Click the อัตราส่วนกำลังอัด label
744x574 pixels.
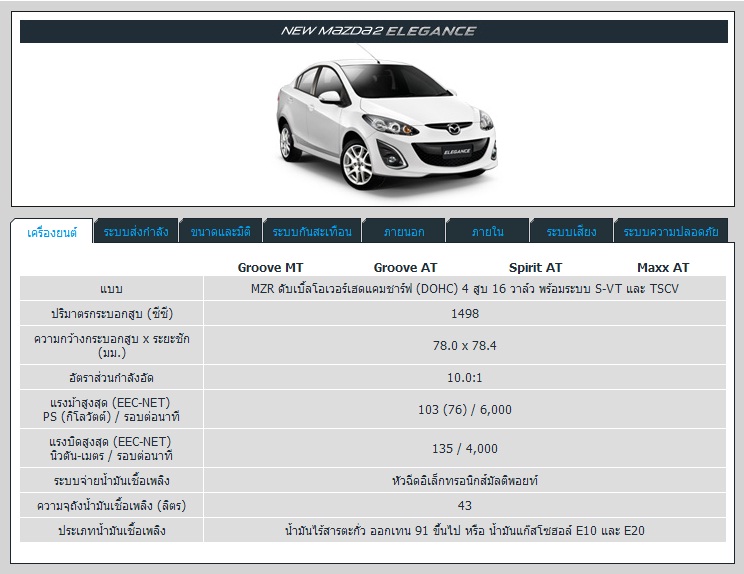point(112,378)
